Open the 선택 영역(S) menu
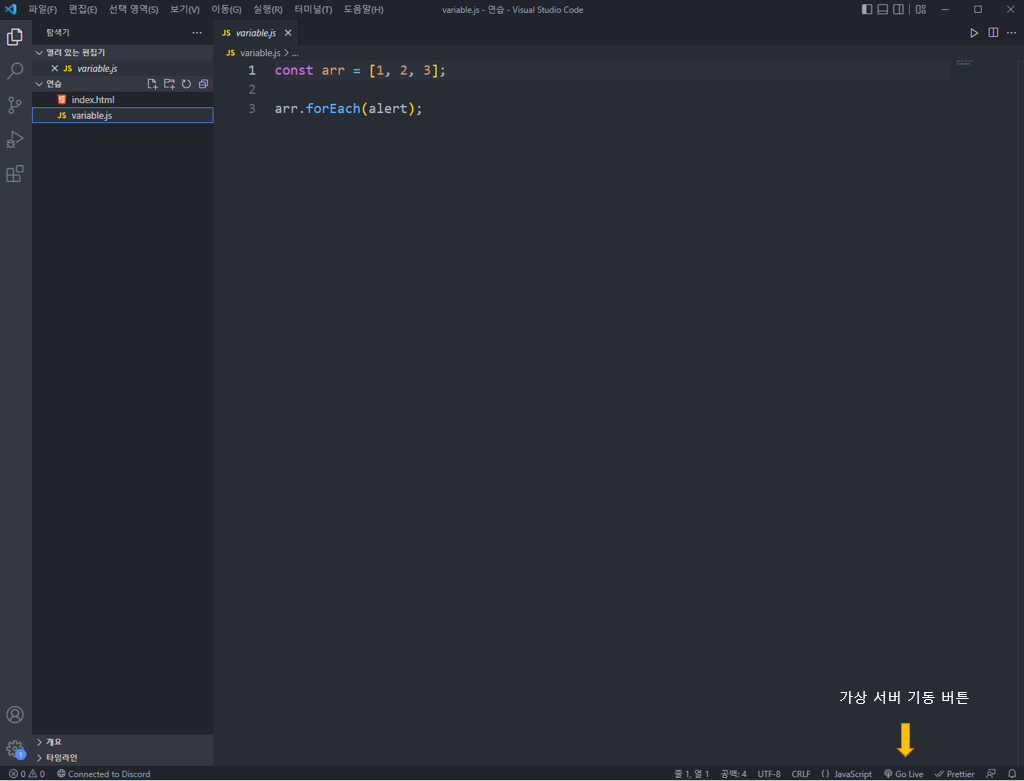This screenshot has width=1024, height=781. point(133,10)
